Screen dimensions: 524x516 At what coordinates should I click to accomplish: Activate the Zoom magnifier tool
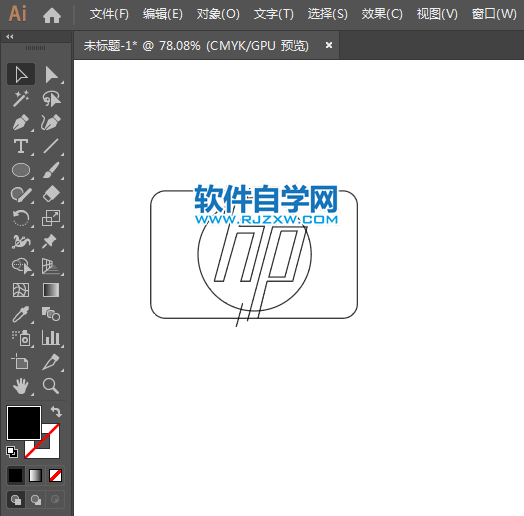click(51, 386)
